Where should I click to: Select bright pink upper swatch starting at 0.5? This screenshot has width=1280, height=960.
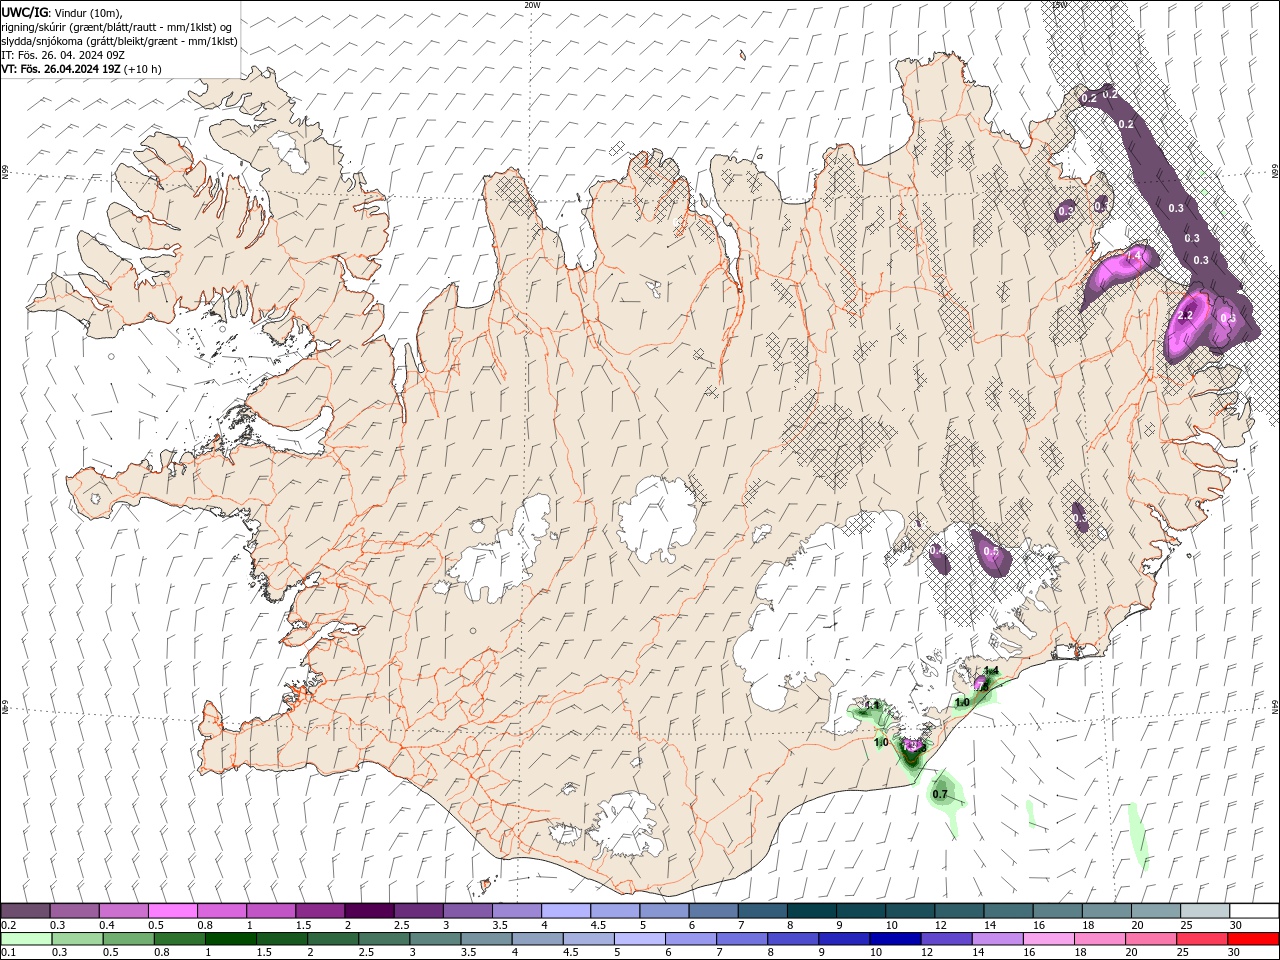click(172, 911)
